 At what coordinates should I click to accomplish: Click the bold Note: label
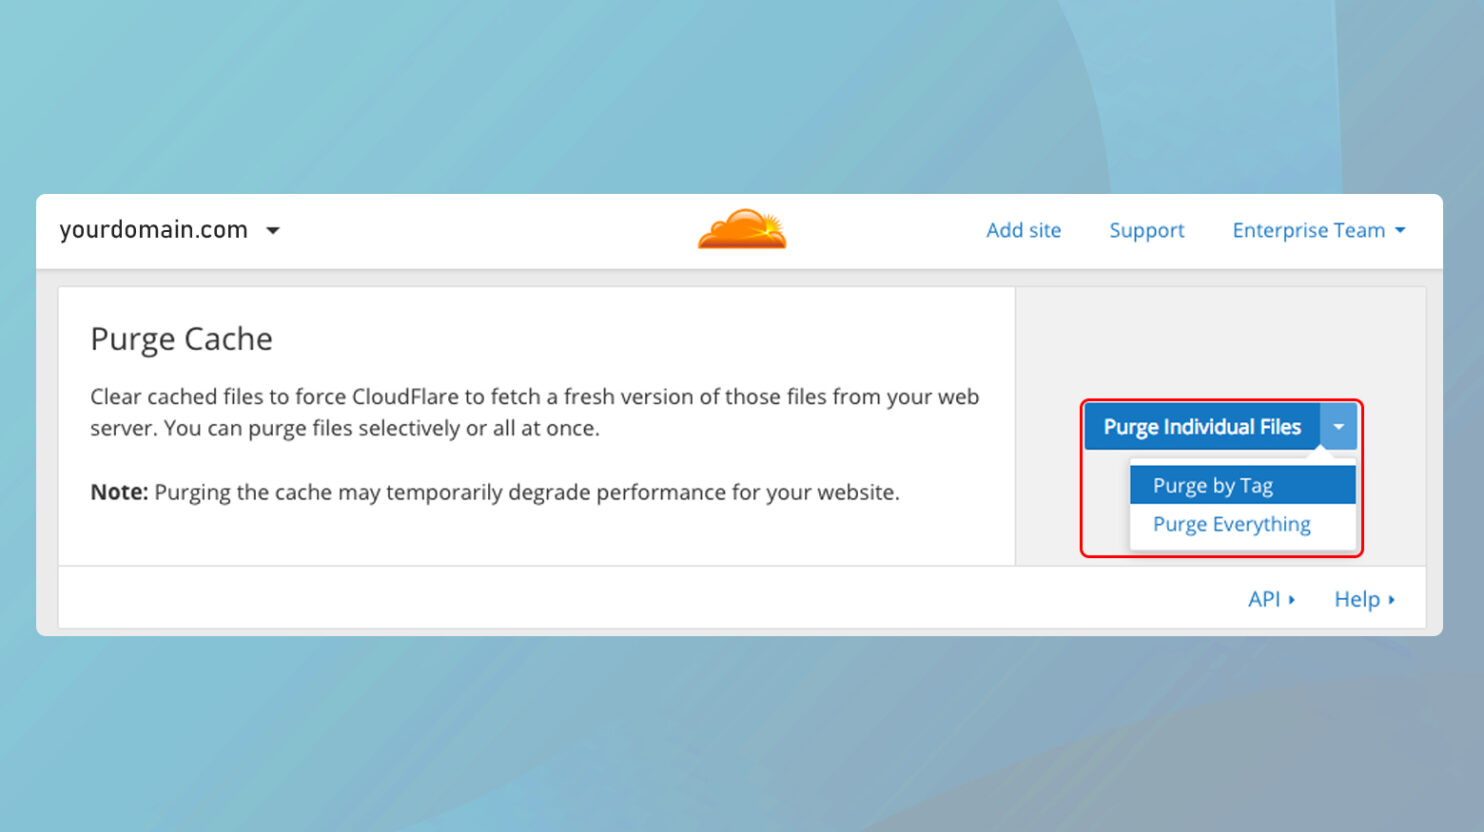(119, 492)
